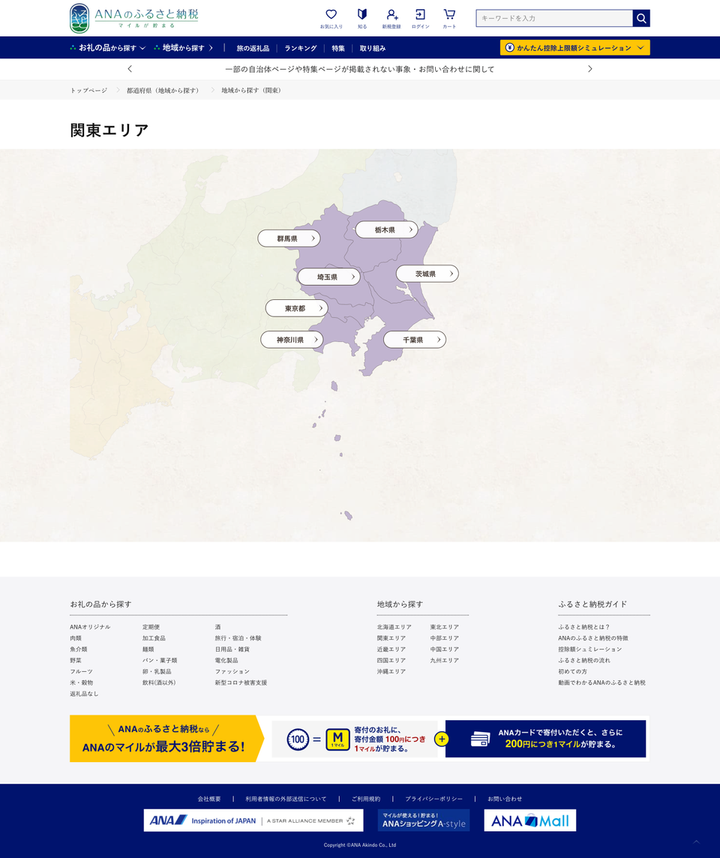Open 動画でわかるANAのふるさと納税 link
This screenshot has width=720, height=858.
602,682
